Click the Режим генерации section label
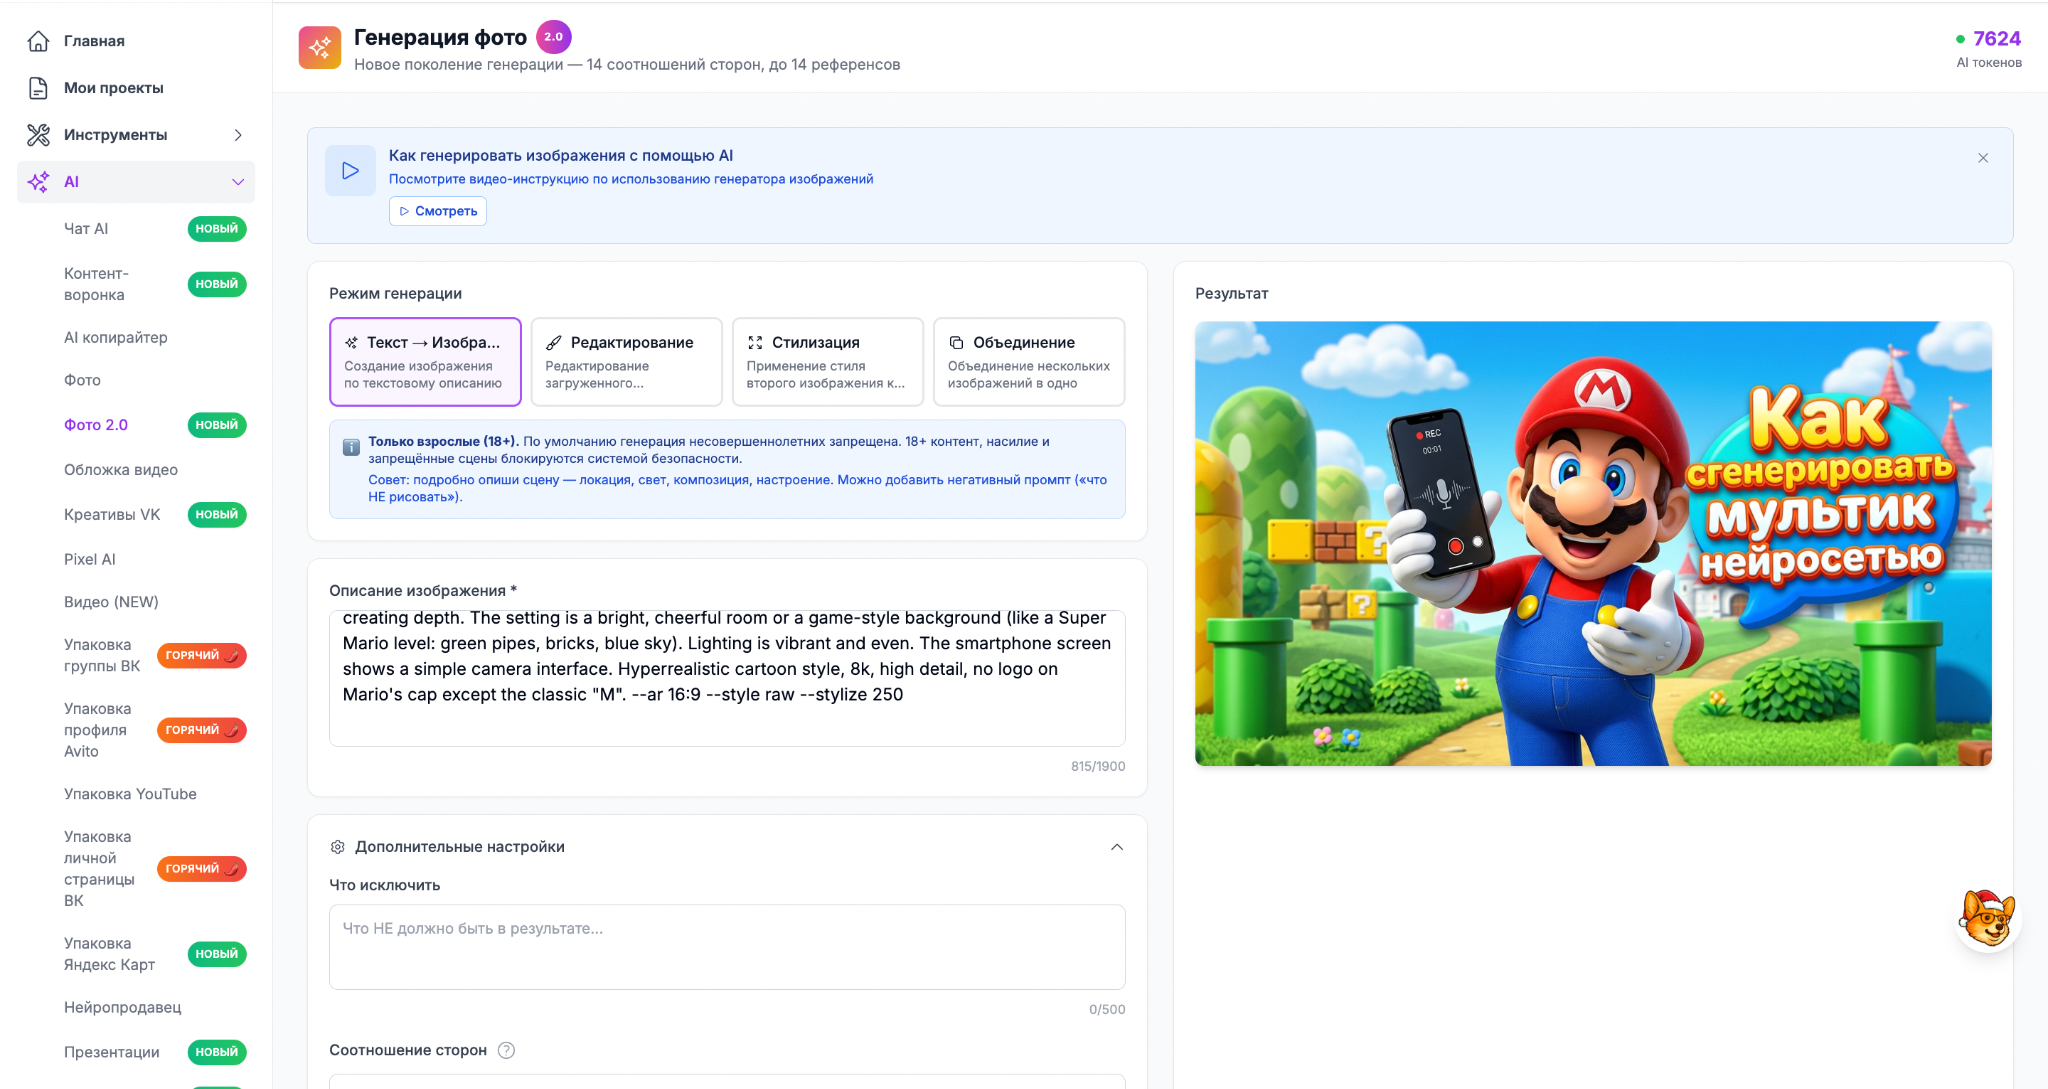 [396, 294]
